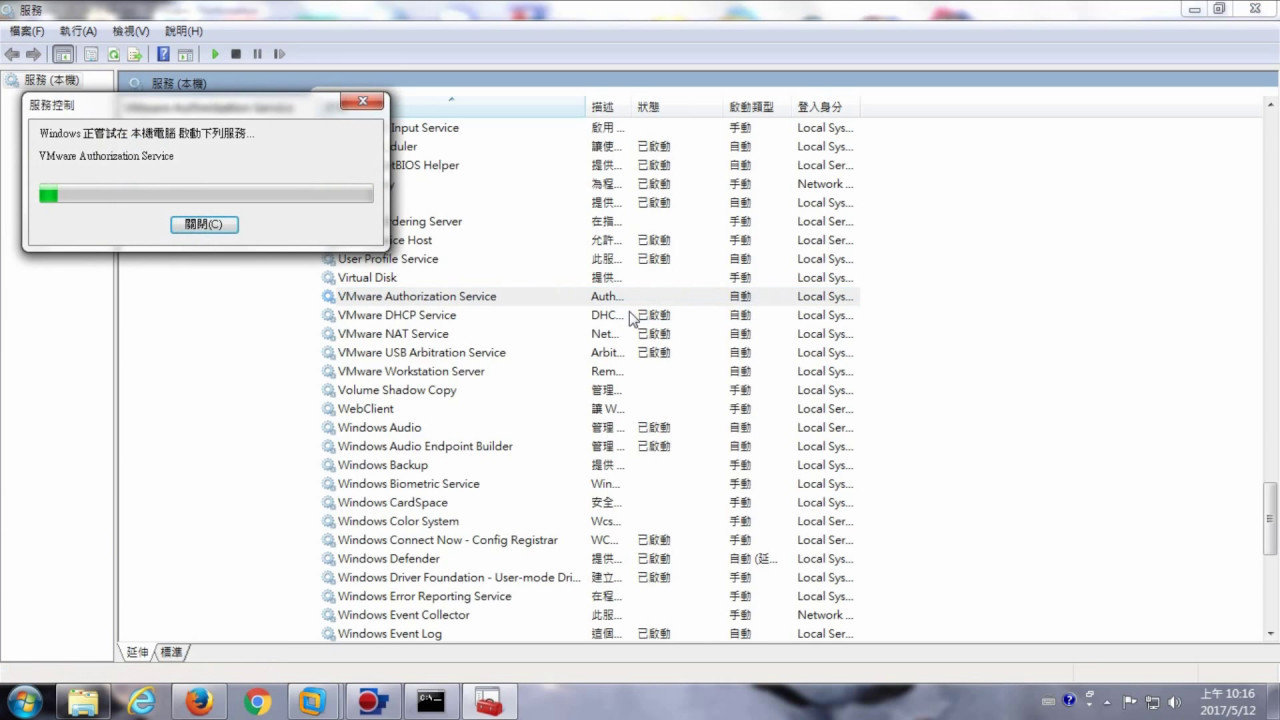Select the Windows Color System service

pos(589,521)
